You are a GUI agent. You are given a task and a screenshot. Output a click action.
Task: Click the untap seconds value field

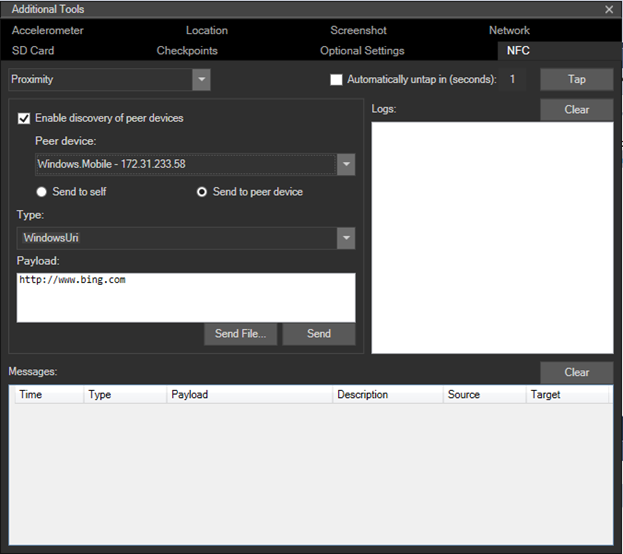(x=512, y=79)
